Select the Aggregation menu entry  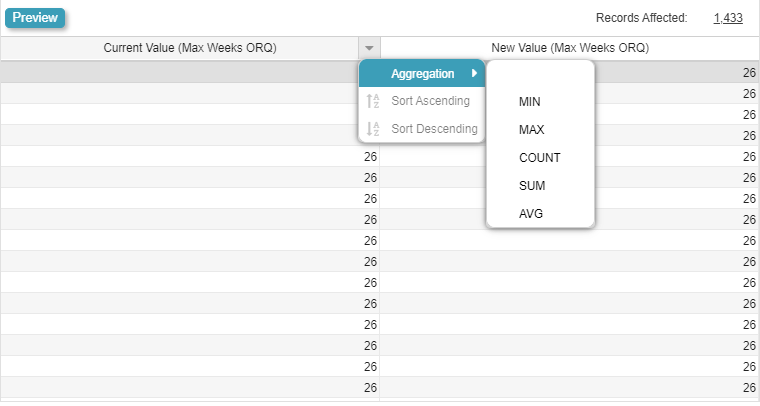click(422, 74)
